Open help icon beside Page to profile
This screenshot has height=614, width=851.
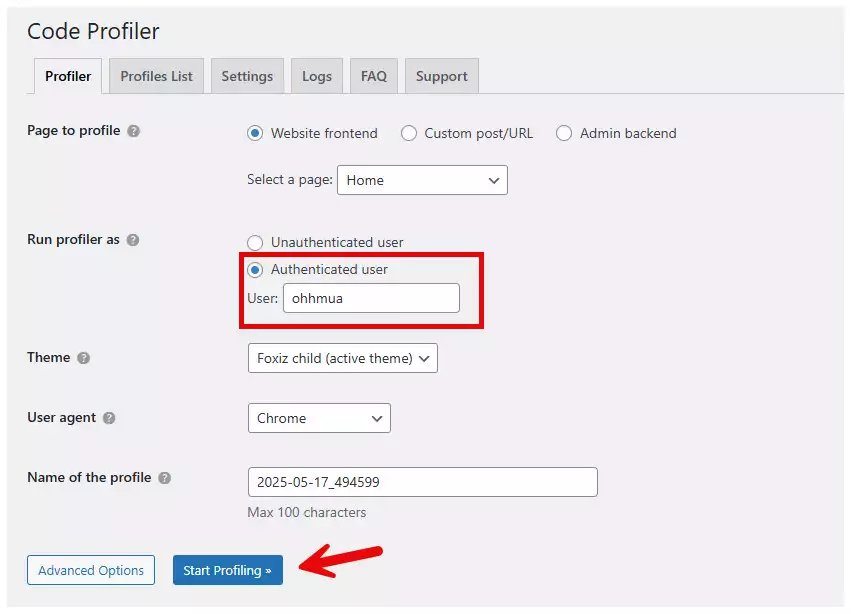(x=134, y=131)
